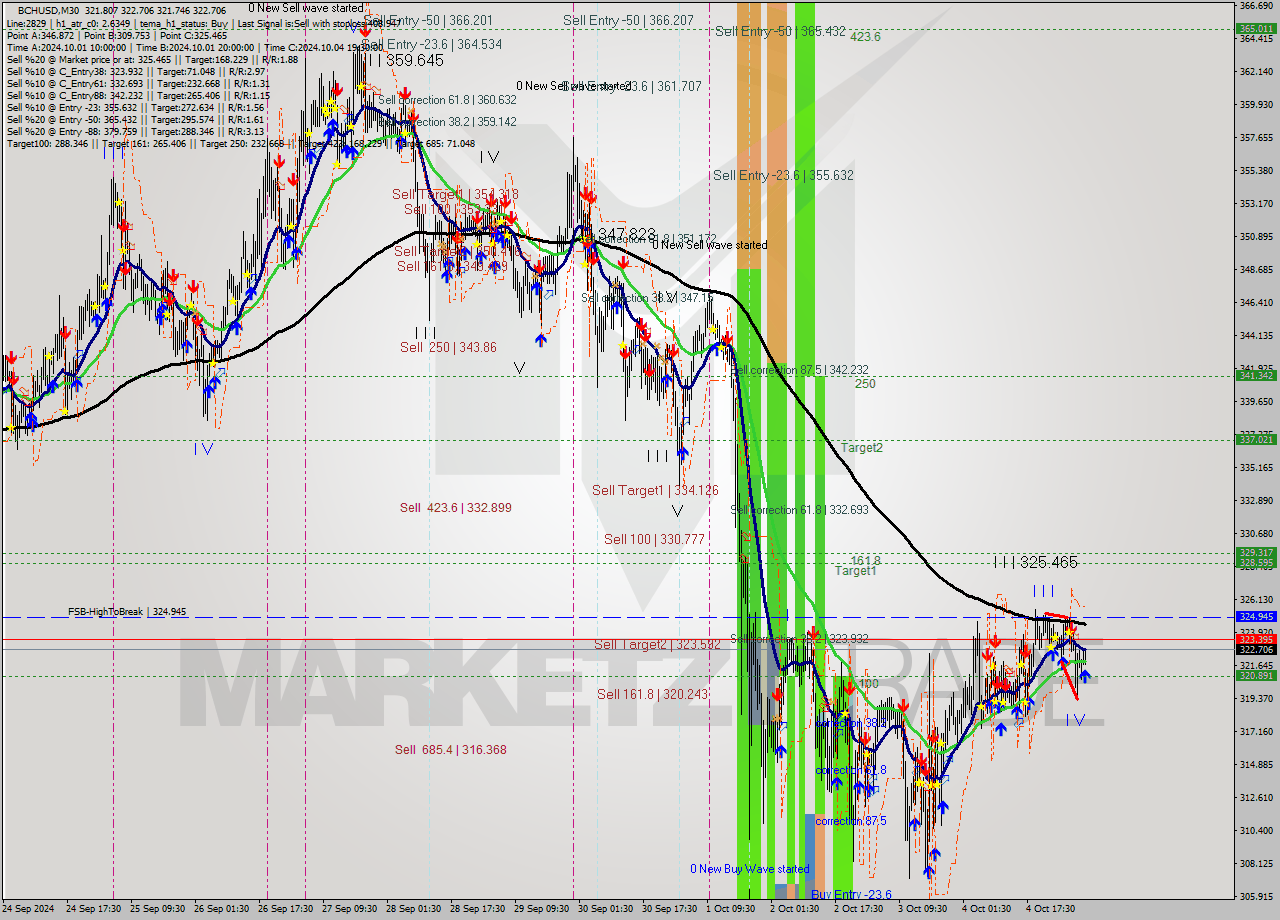Select the '0 New Buy Wave started' text

tap(750, 869)
